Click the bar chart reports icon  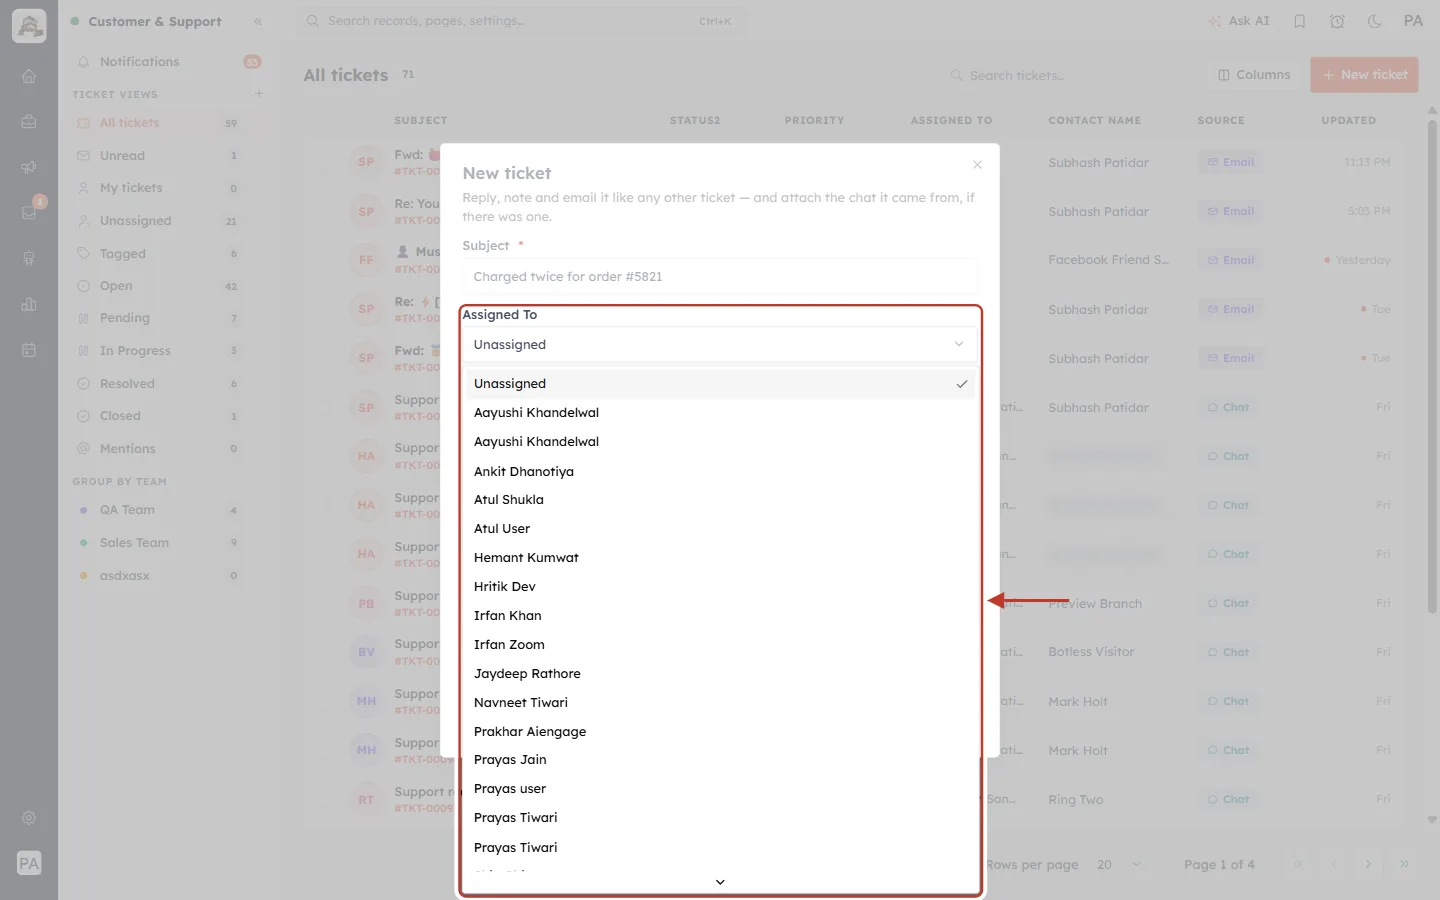tap(29, 304)
